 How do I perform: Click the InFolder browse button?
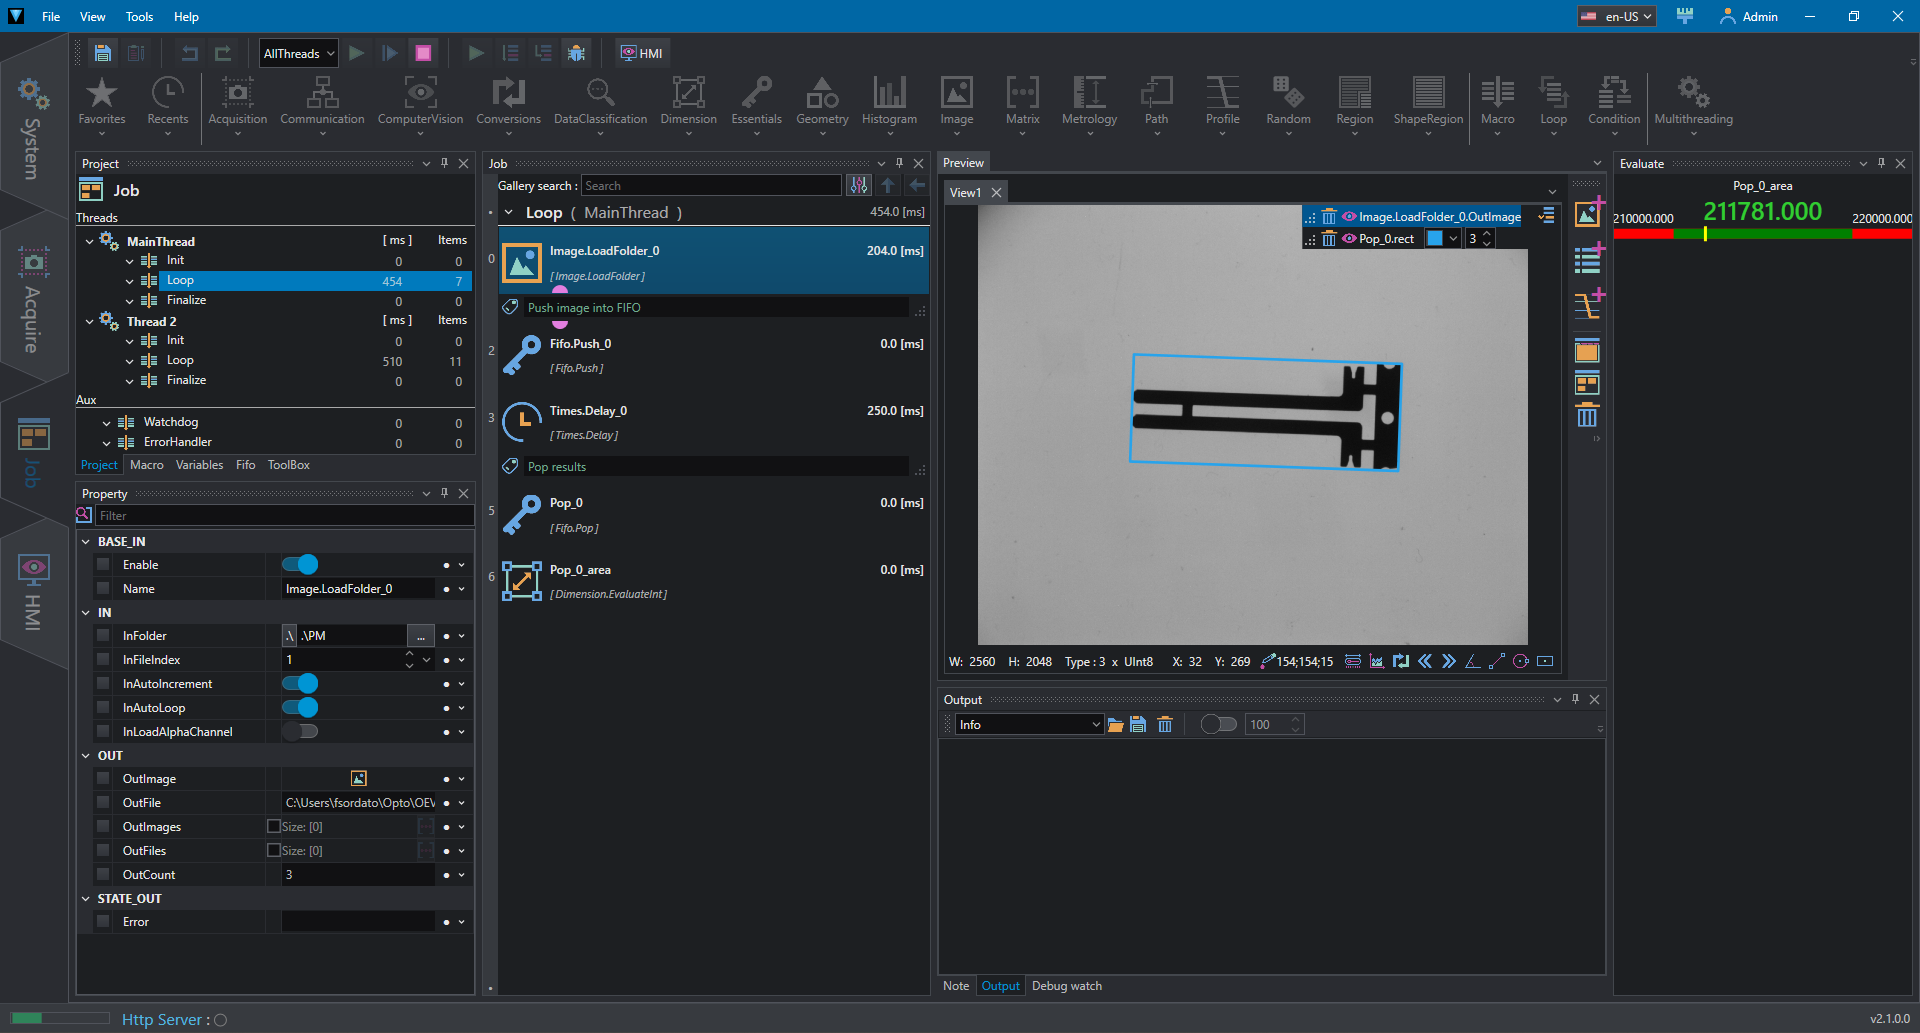(421, 636)
